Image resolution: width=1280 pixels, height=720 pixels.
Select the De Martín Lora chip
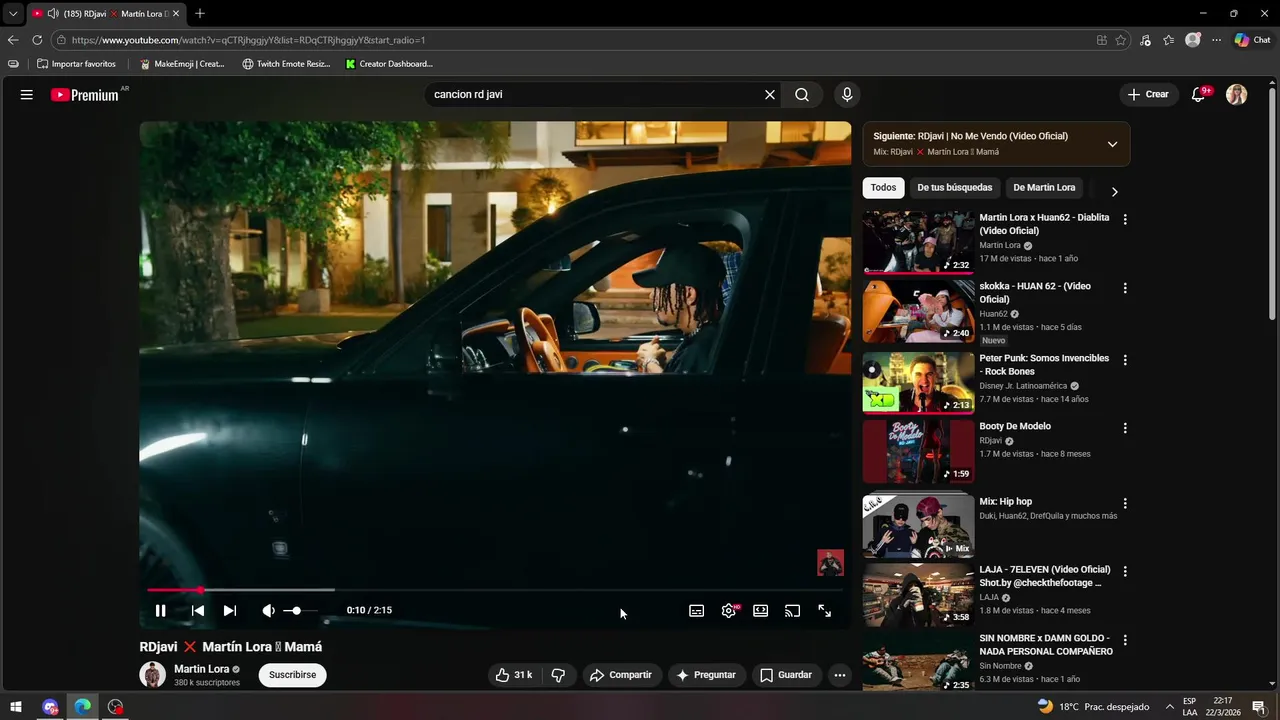1044,187
